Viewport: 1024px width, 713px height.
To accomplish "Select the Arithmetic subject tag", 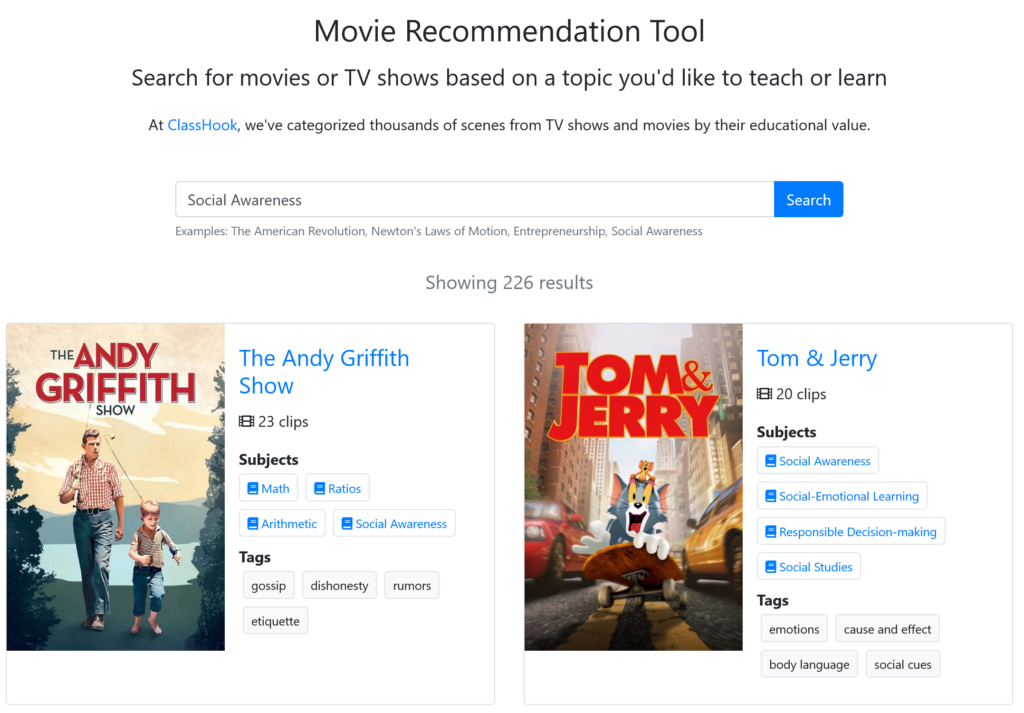I will (x=282, y=523).
